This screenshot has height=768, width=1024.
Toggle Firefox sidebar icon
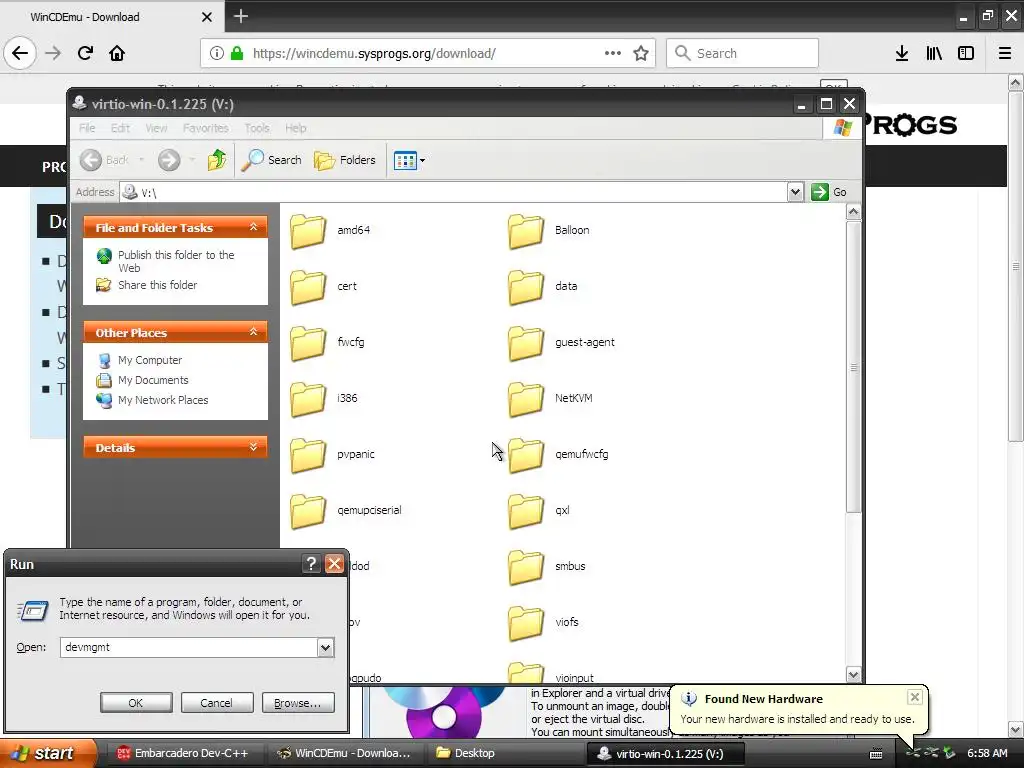click(x=966, y=54)
